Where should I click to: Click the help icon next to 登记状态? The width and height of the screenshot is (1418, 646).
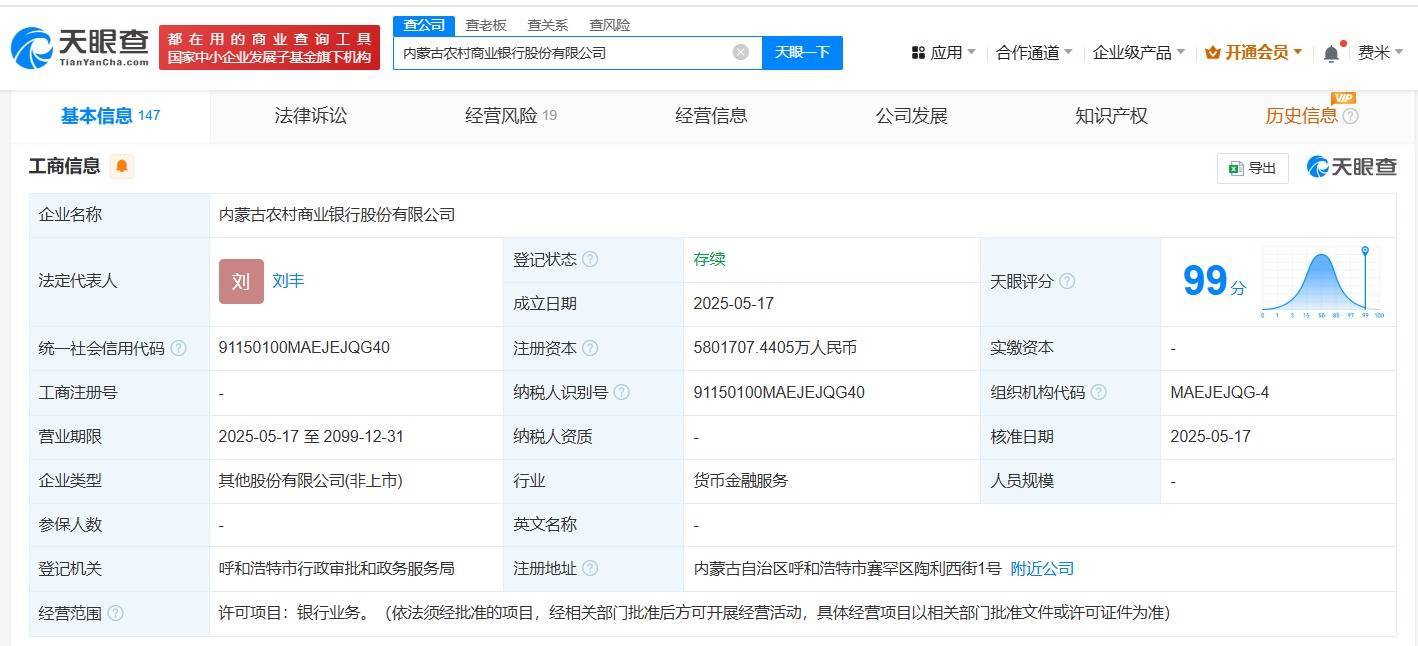[x=590, y=259]
